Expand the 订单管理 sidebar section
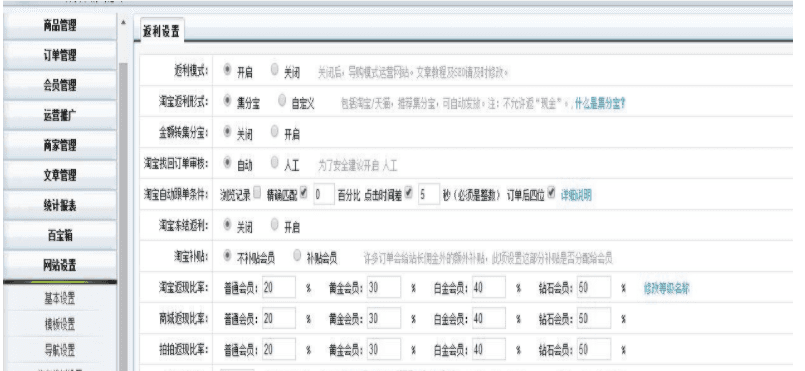 tap(60, 55)
